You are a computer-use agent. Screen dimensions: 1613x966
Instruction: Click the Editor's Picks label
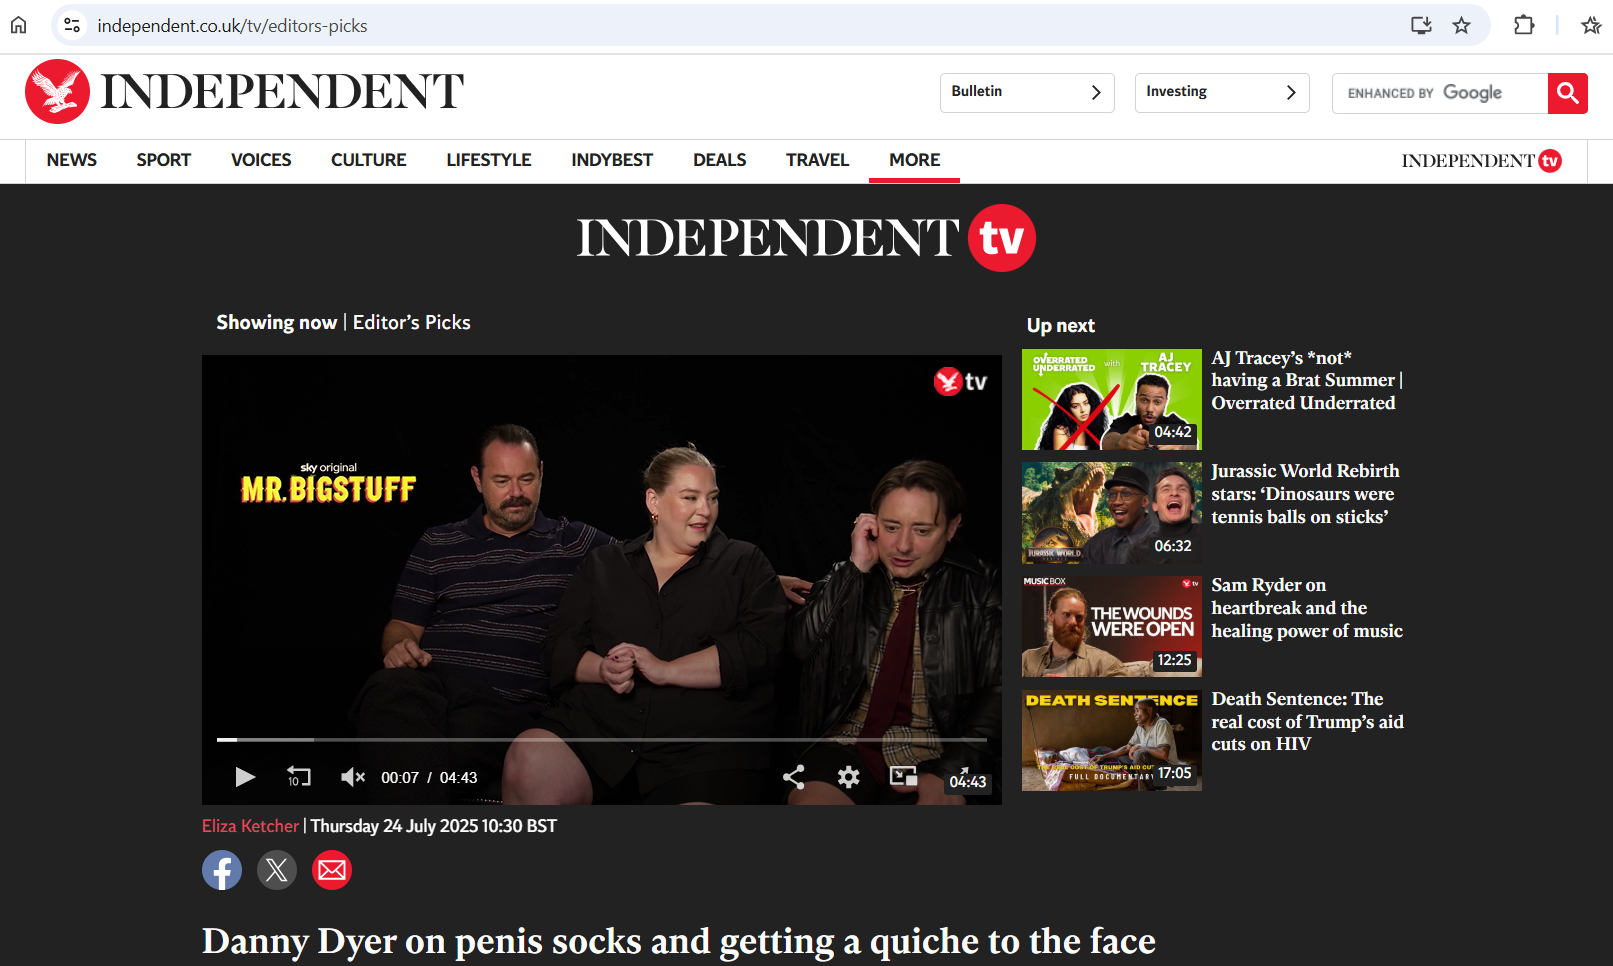coord(411,323)
